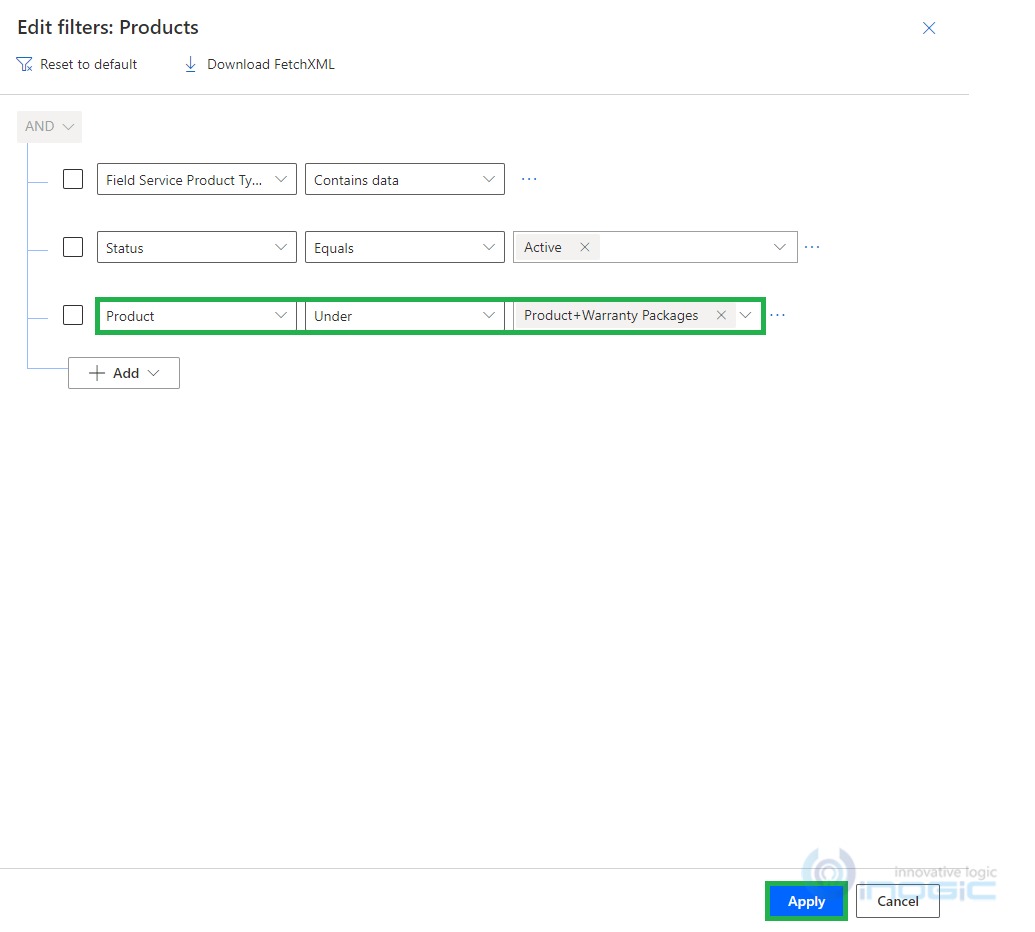Open the Active status value picker
The image size is (1035, 932).
coord(780,246)
